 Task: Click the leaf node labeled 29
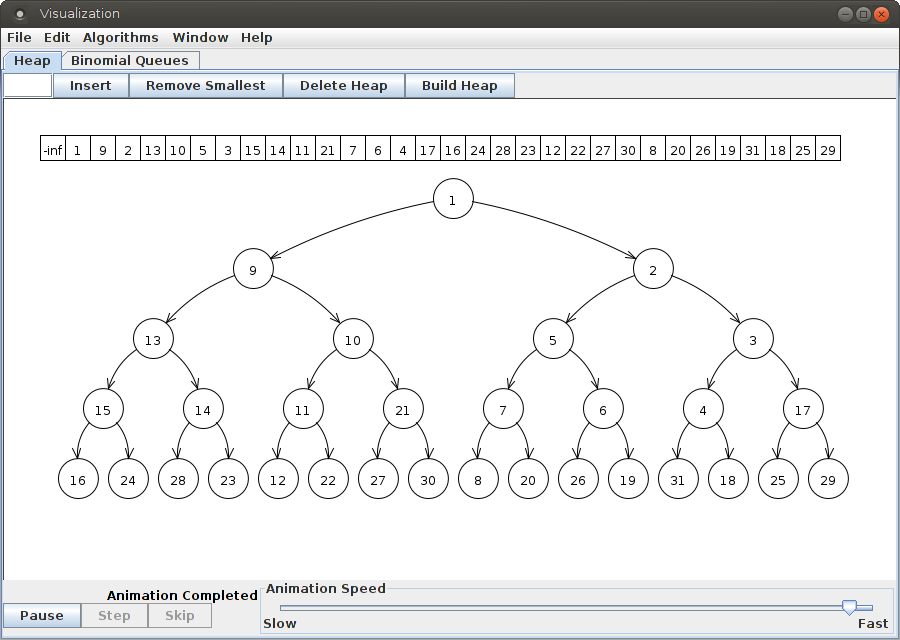pyautogui.click(x=828, y=480)
